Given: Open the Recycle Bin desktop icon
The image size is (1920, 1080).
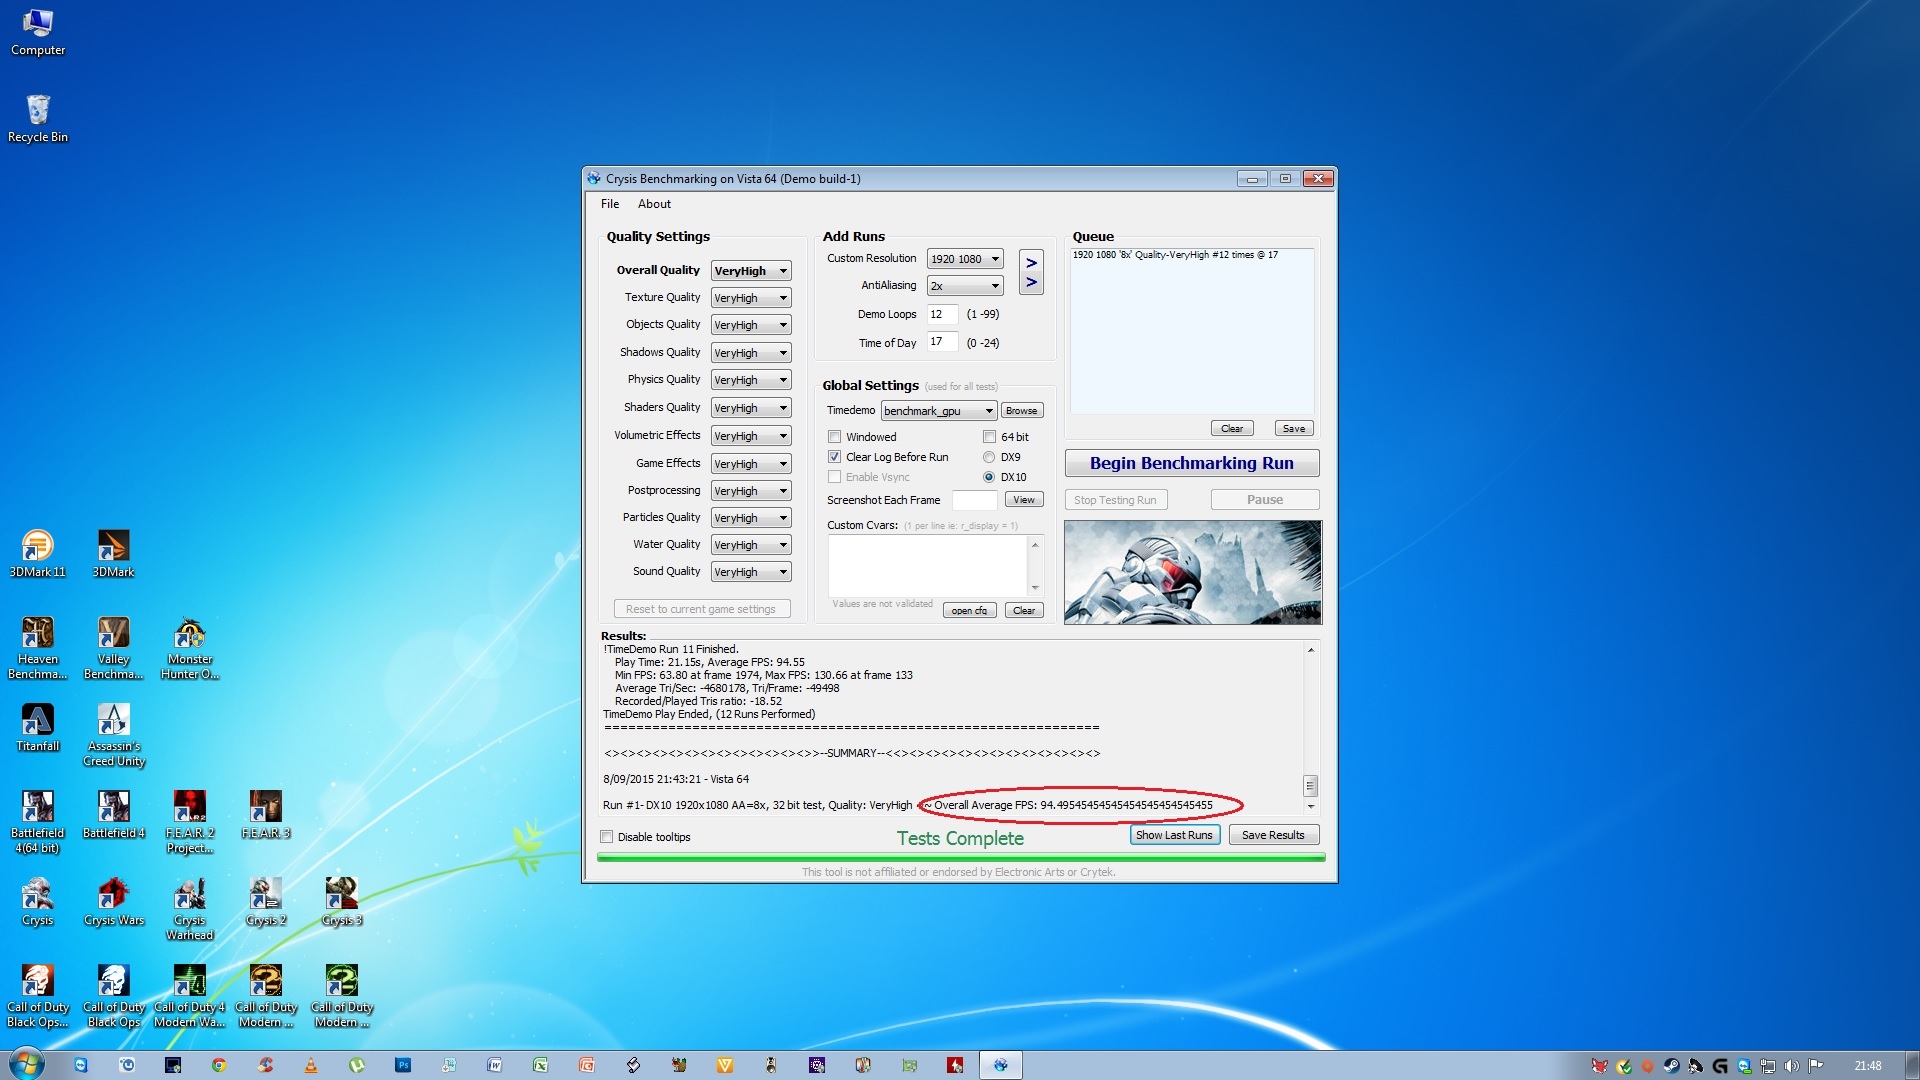Looking at the screenshot, I should pos(38,118).
